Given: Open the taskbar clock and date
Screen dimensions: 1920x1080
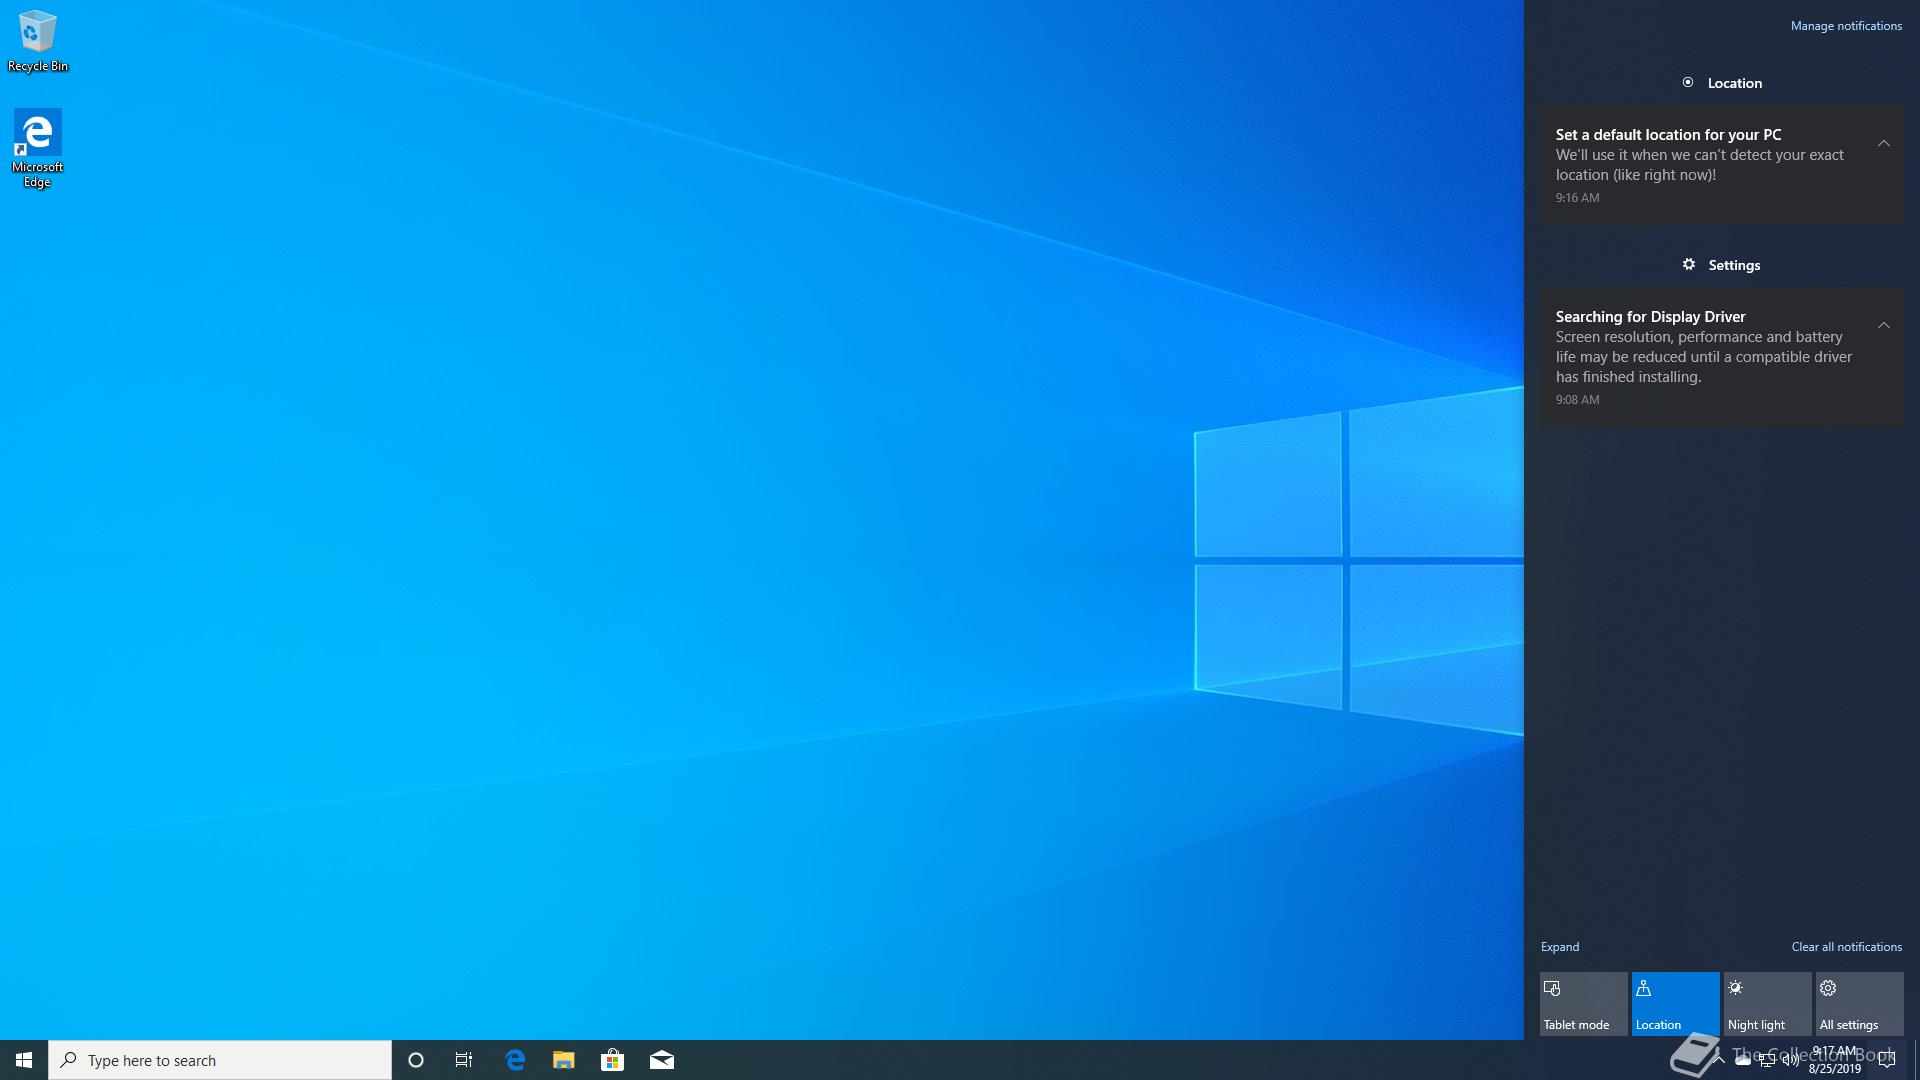Looking at the screenshot, I should (x=1834, y=1060).
